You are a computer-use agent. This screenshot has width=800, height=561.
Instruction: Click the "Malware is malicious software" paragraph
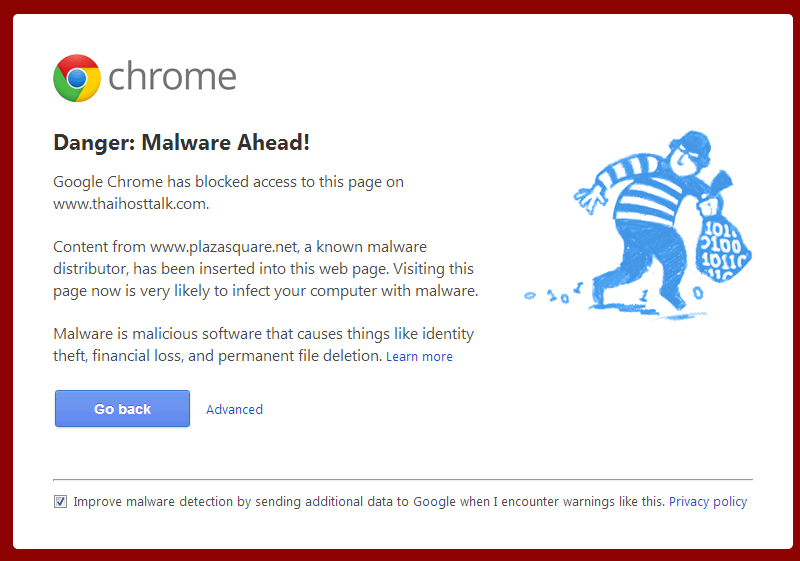tap(263, 334)
